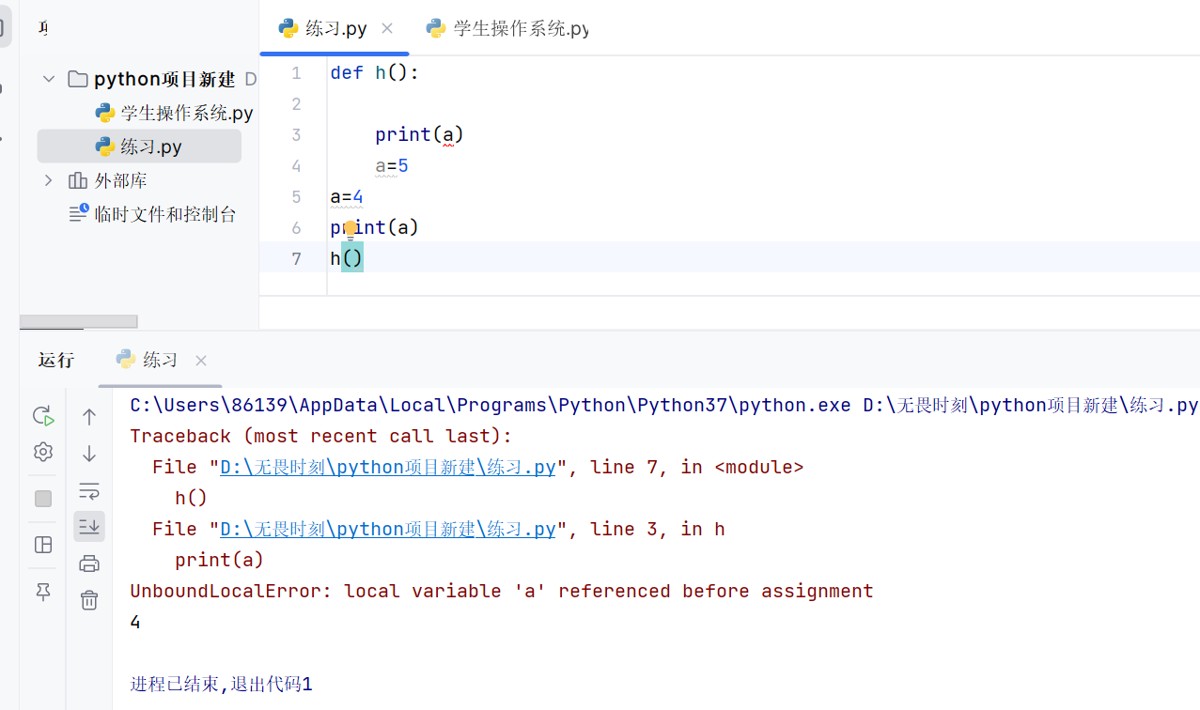Image resolution: width=1200 pixels, height=710 pixels.
Task: Open the line 7 traceback file link
Action: [x=387, y=467]
